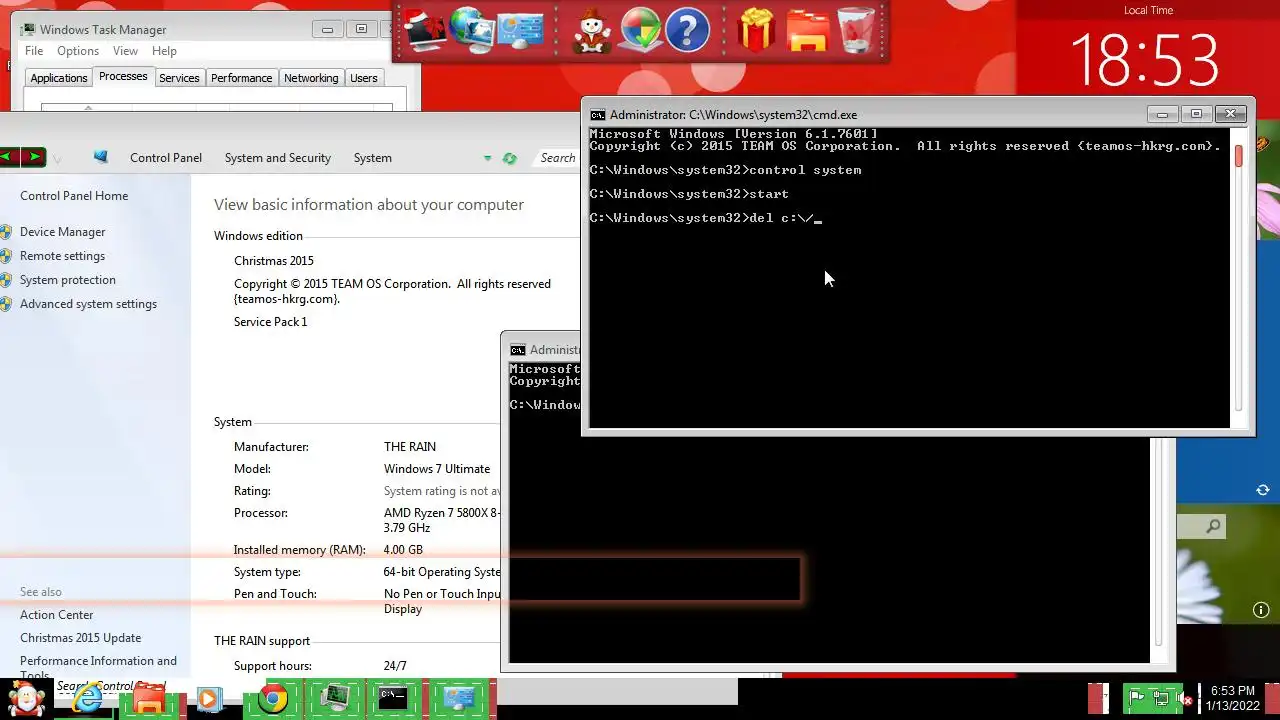Screen dimensions: 1280x720
Task: Click the red gift box icon in dock
Action: (x=757, y=30)
